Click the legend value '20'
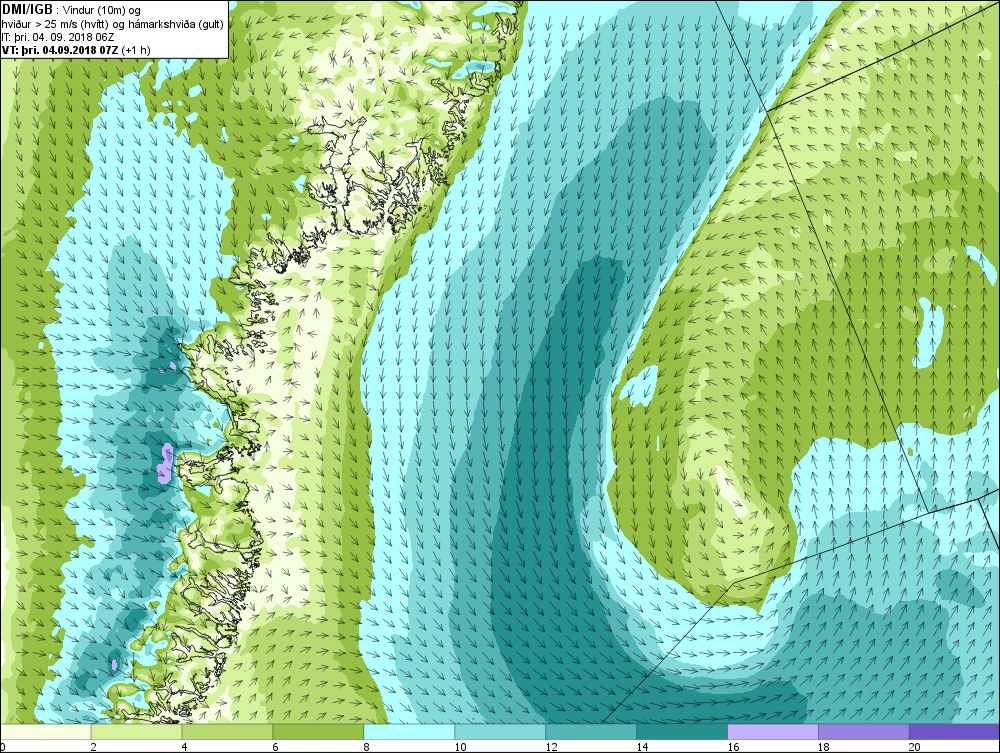Image resolution: width=1000 pixels, height=753 pixels. (915, 747)
